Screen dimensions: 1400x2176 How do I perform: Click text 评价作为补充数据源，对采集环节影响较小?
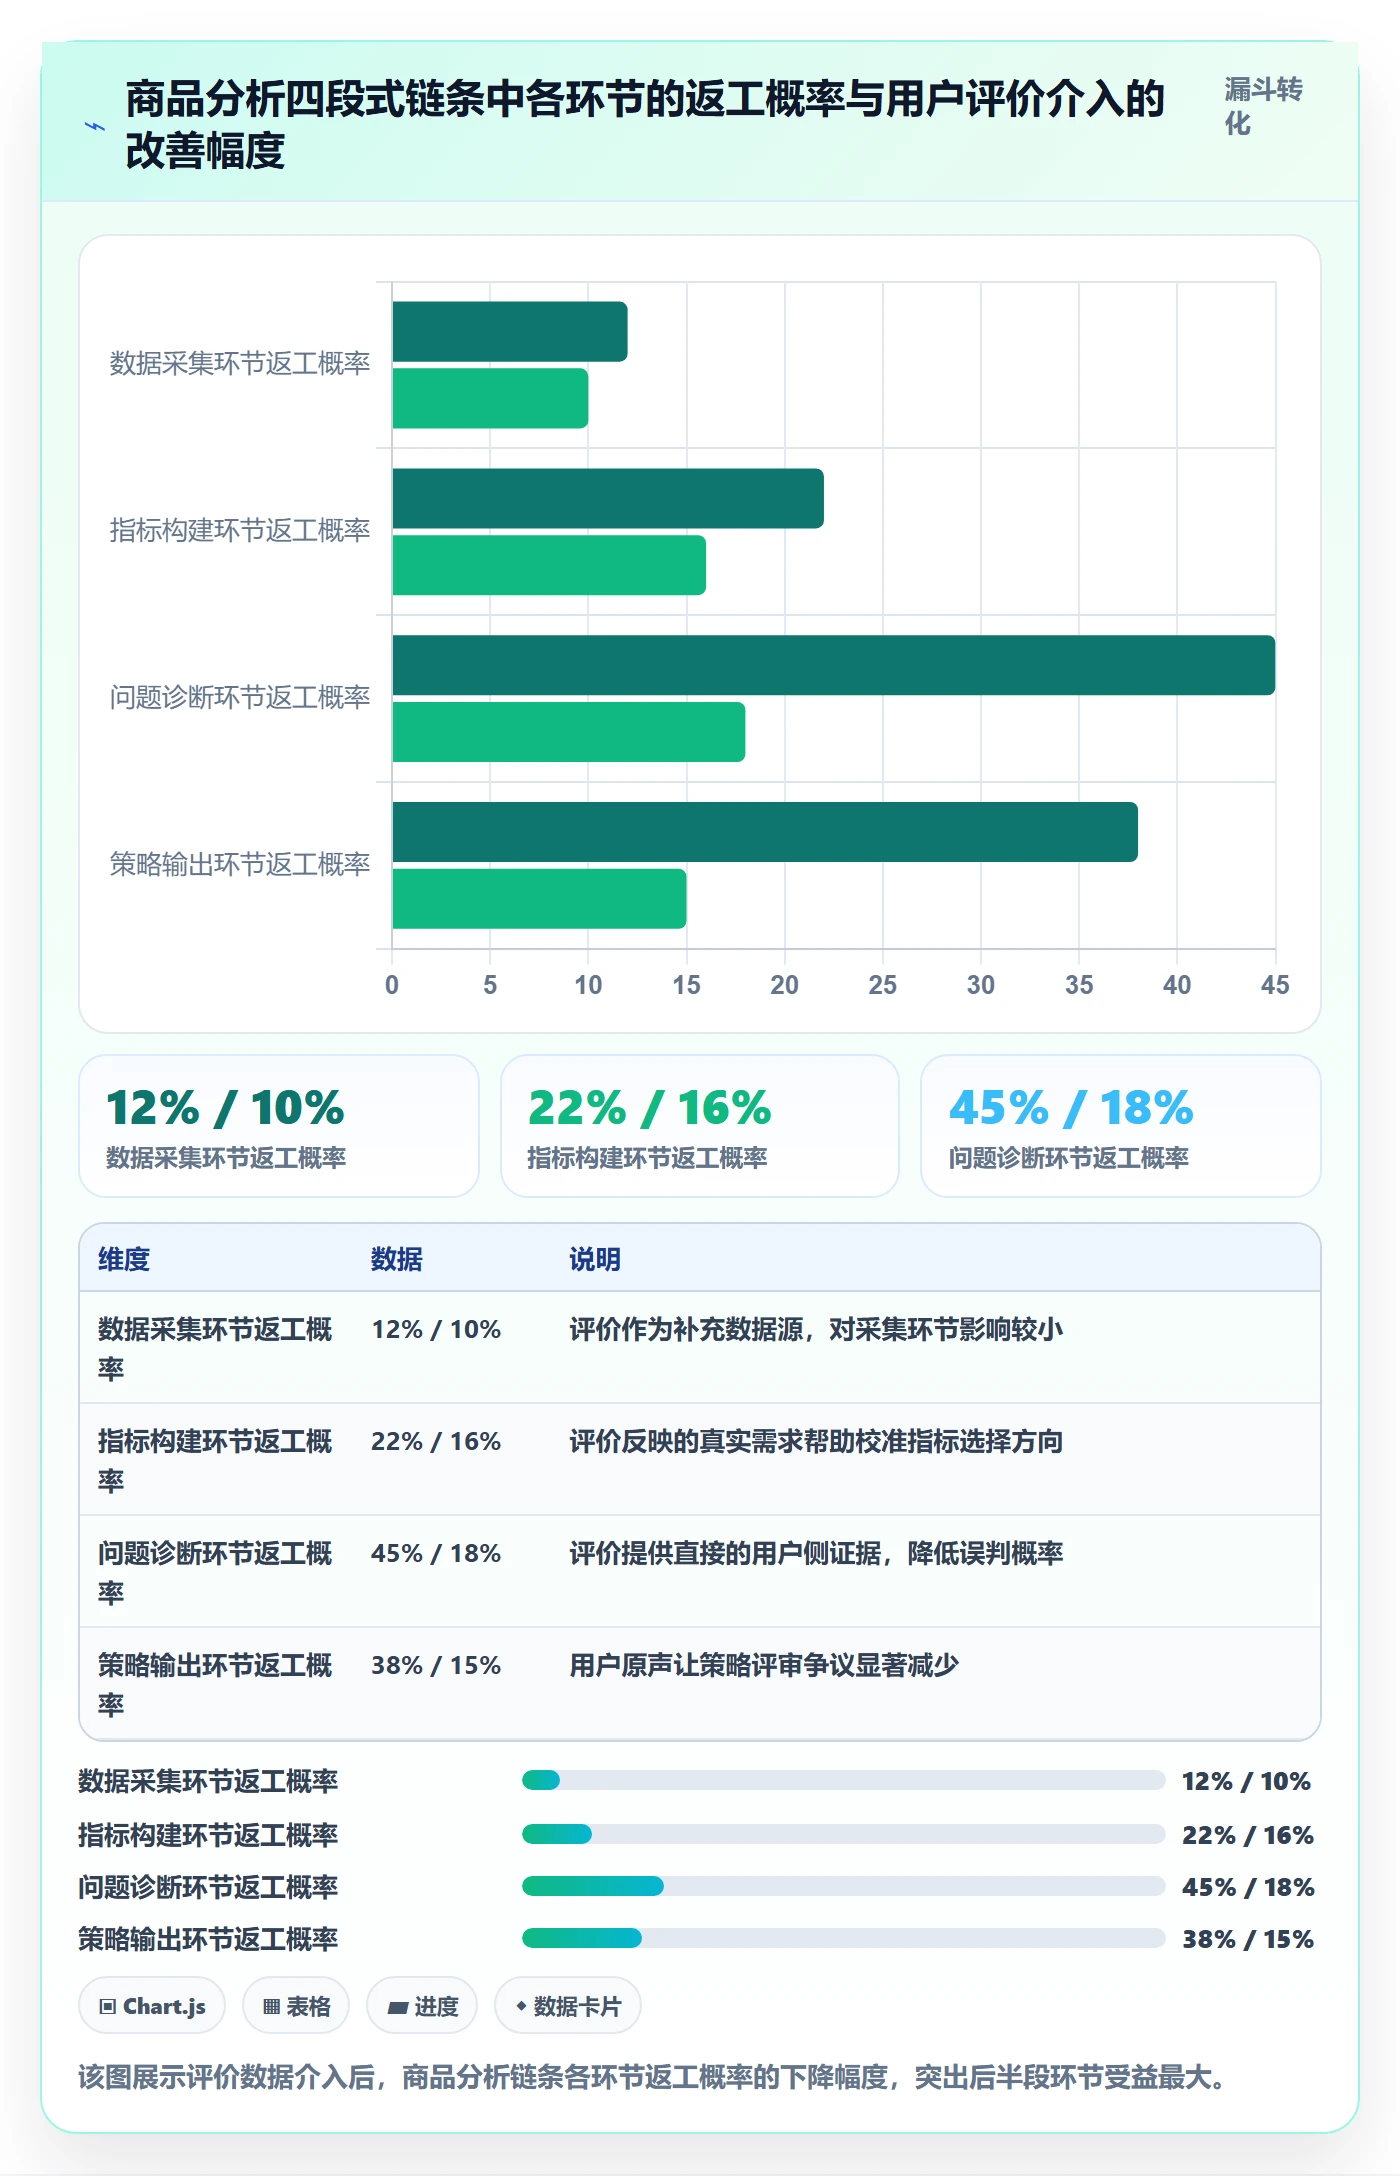pos(816,1329)
